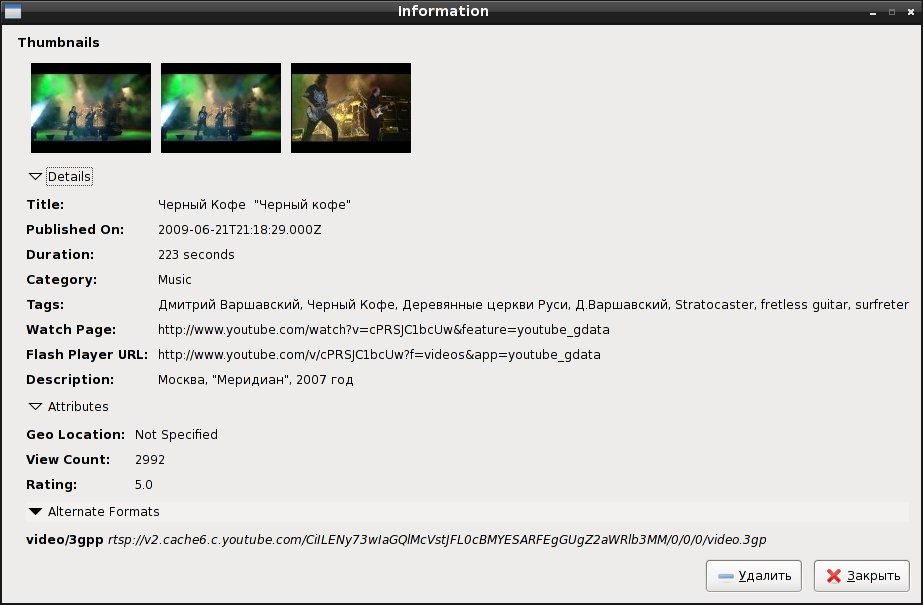
Task: Click the rtsp video.3gp stream URL
Action: (437, 540)
